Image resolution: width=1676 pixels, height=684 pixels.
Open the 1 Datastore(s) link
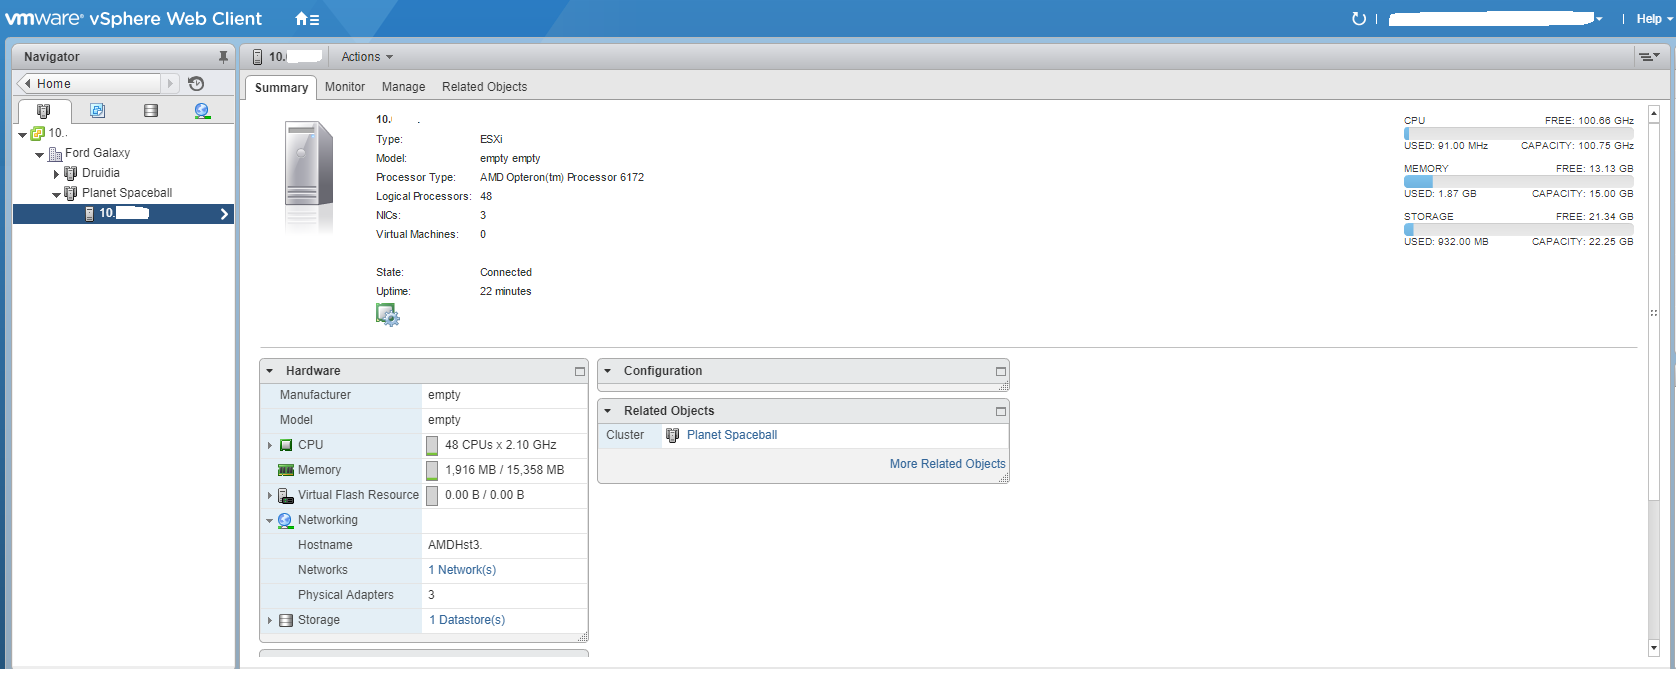(467, 620)
